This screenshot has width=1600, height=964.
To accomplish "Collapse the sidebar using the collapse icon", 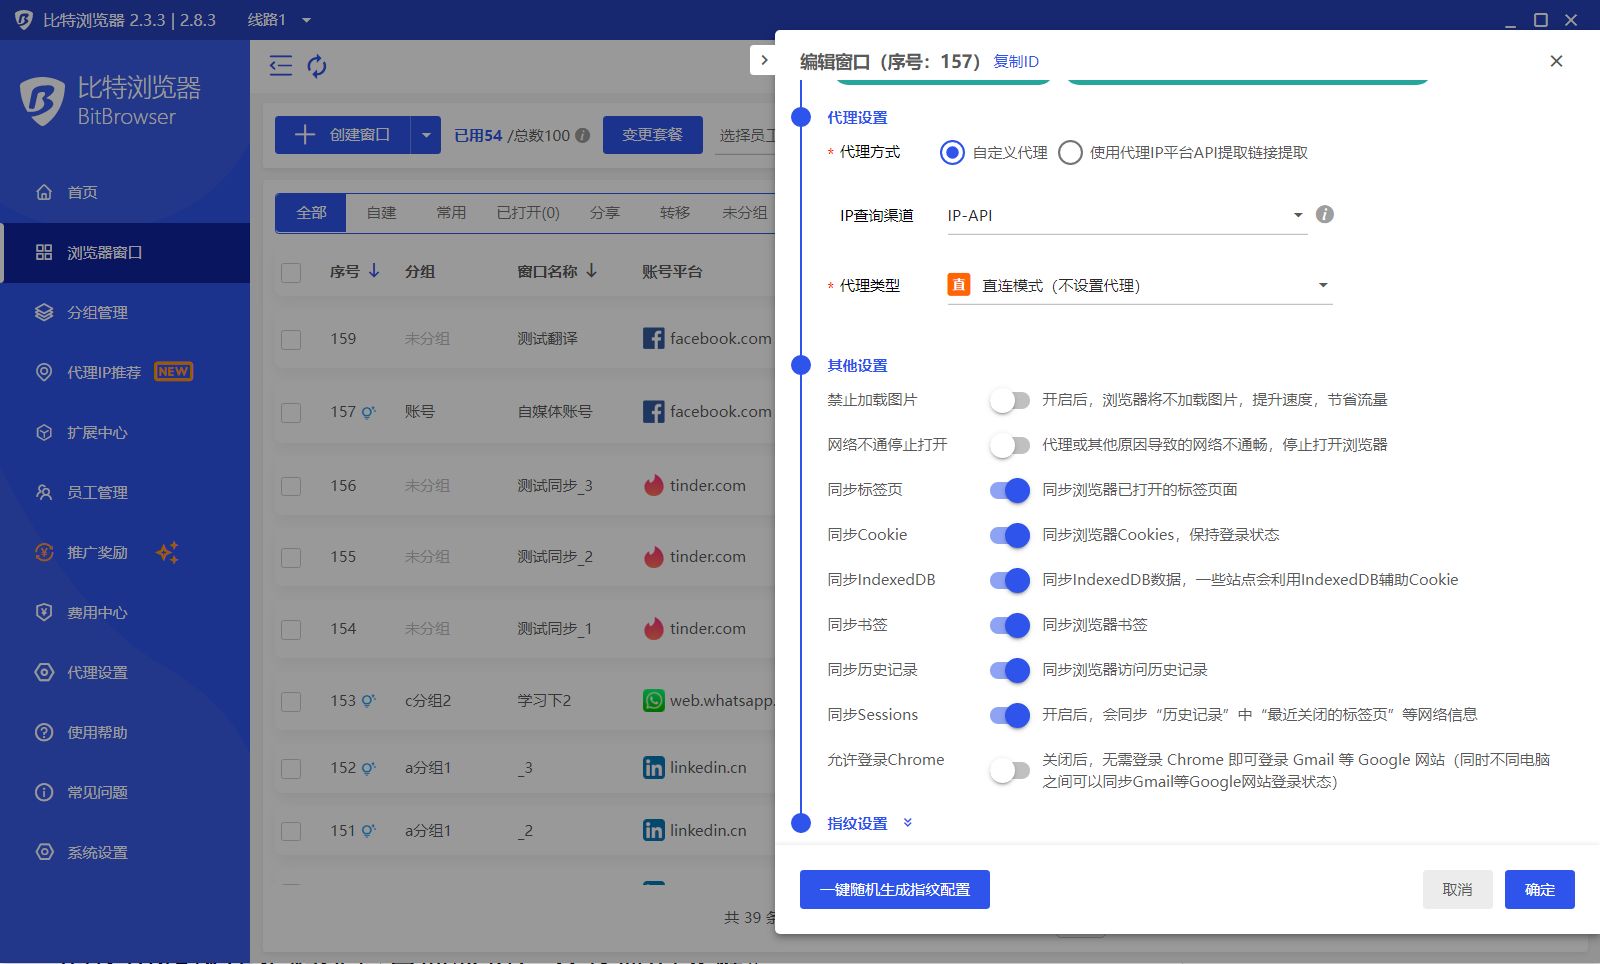I will tap(280, 66).
